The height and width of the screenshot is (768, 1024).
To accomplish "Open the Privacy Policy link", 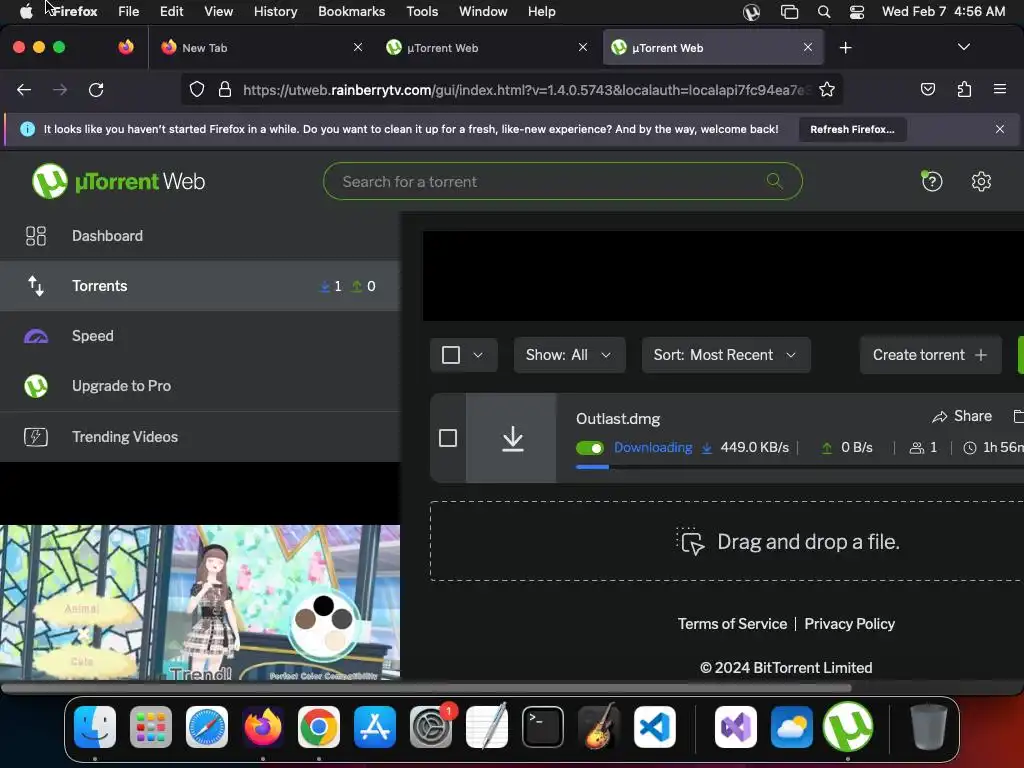I will tap(849, 624).
